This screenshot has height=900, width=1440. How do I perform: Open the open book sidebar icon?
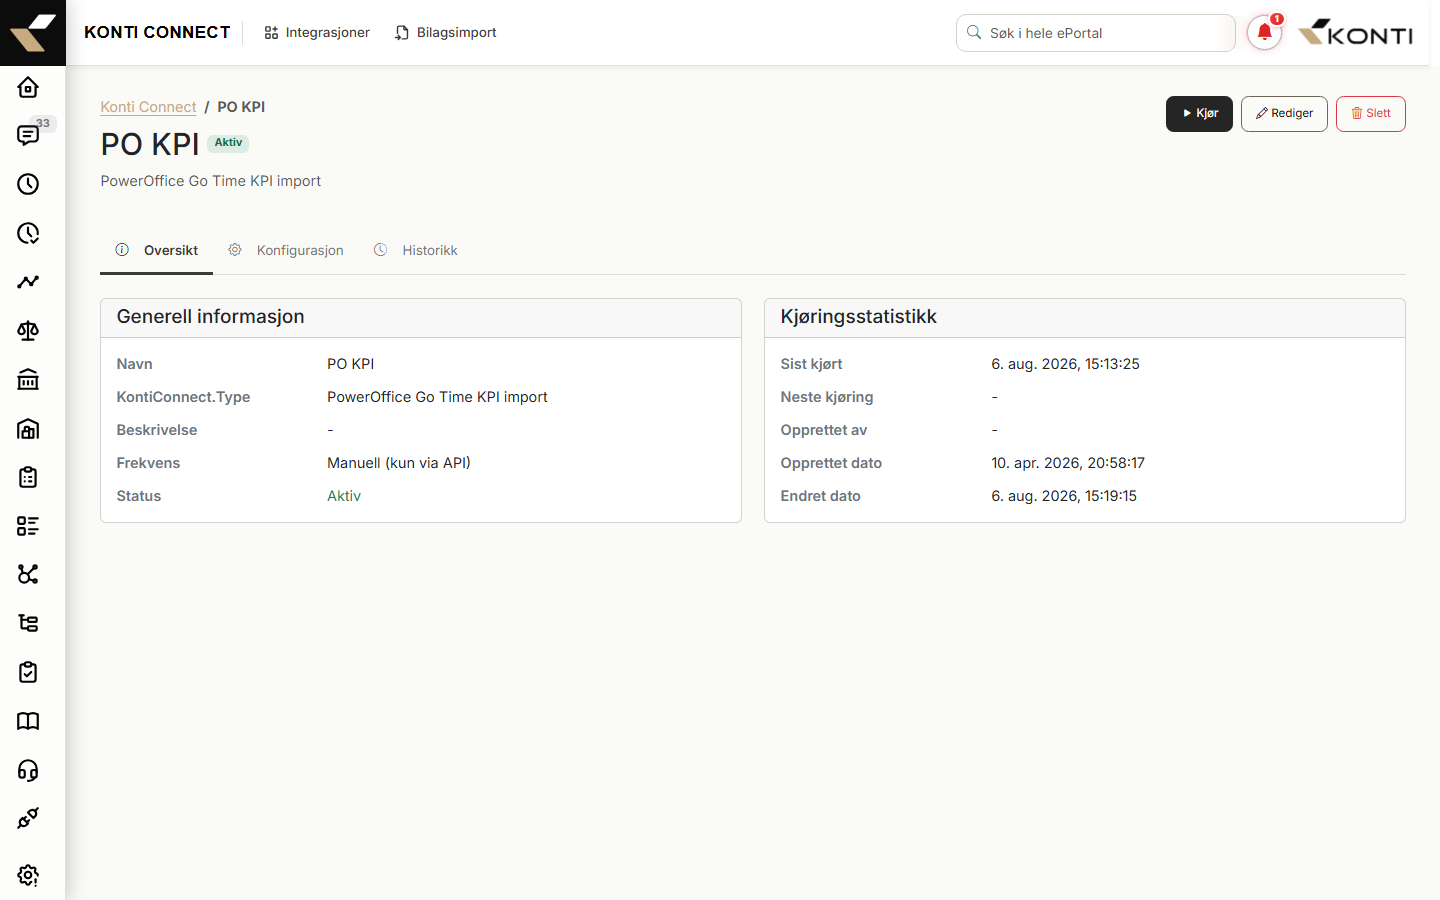pyautogui.click(x=28, y=721)
